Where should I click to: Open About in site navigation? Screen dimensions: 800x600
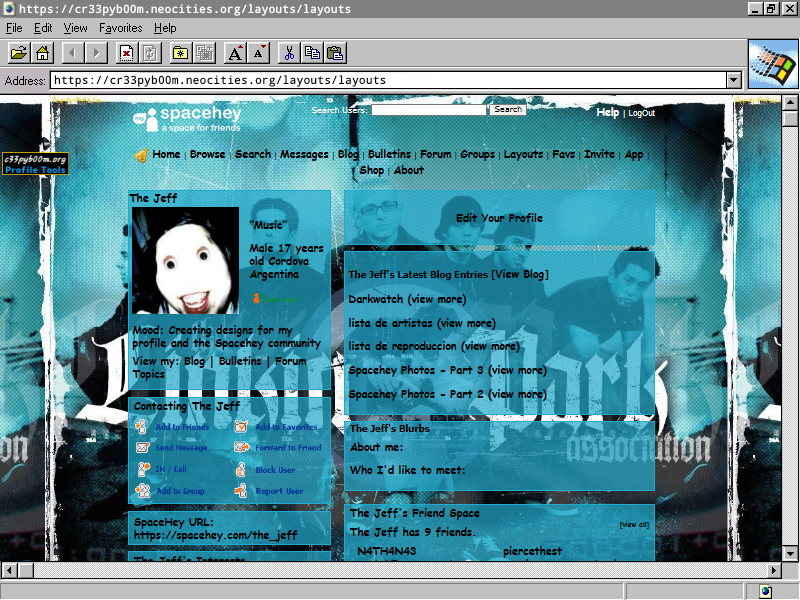[409, 170]
